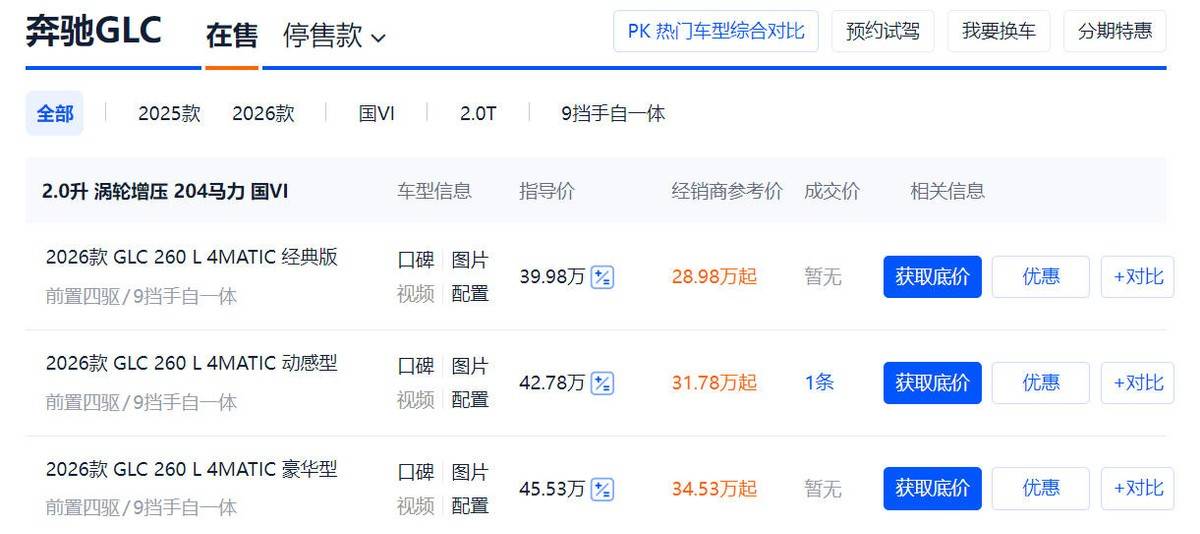Screen dimensions: 1200x534
Task: Add 豪华型 model to 对比 list
Action: pos(1137,489)
